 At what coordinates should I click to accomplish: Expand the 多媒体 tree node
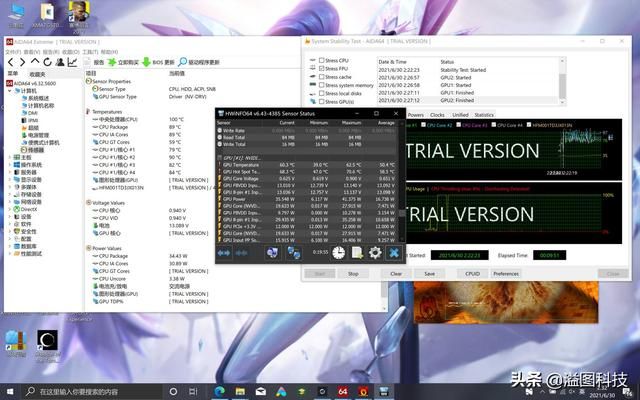tap(10, 187)
